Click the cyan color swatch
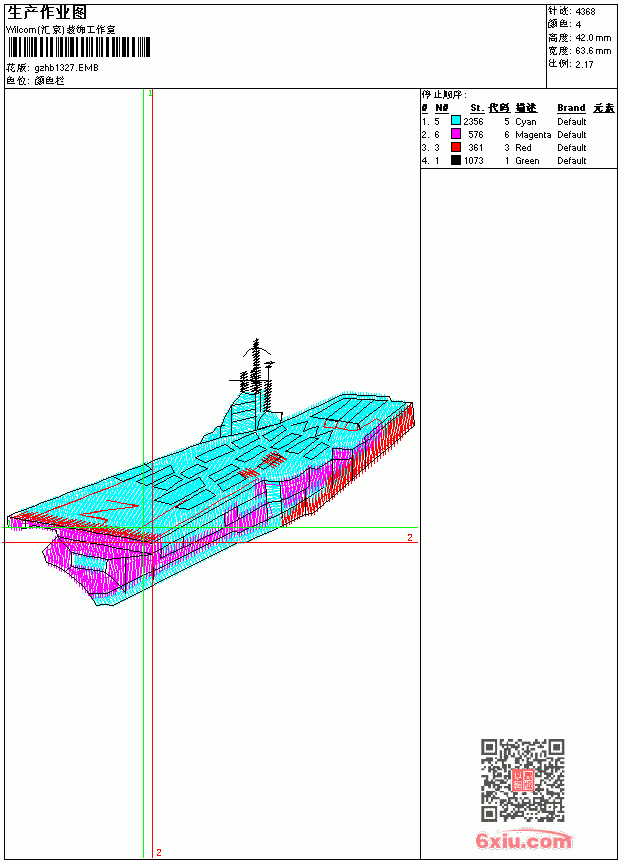 [x=455, y=121]
